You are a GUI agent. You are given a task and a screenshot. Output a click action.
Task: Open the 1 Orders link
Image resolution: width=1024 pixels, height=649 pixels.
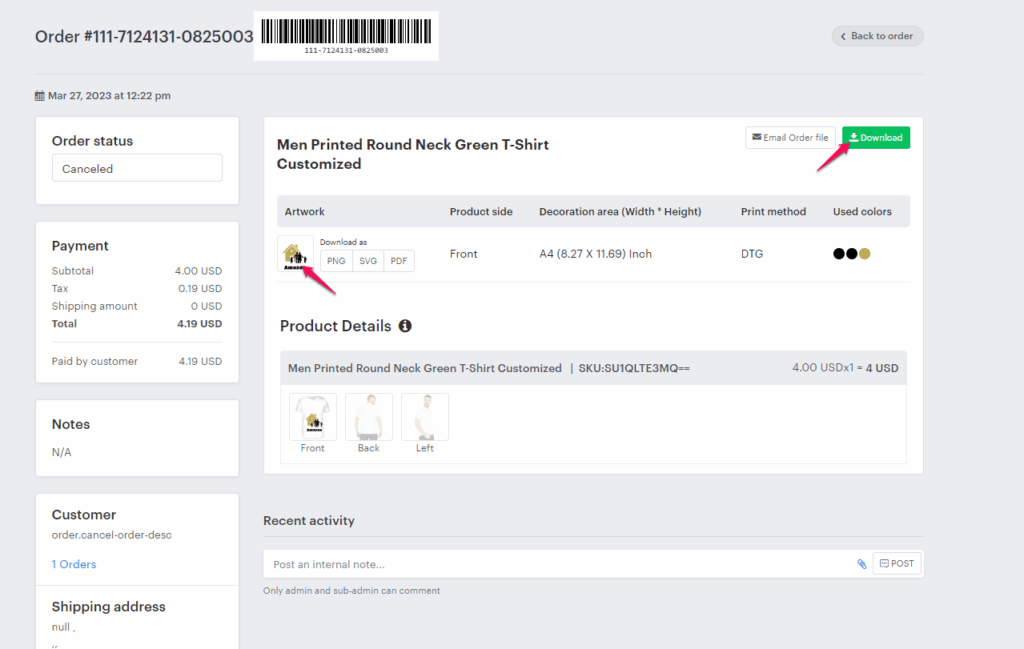coord(74,564)
